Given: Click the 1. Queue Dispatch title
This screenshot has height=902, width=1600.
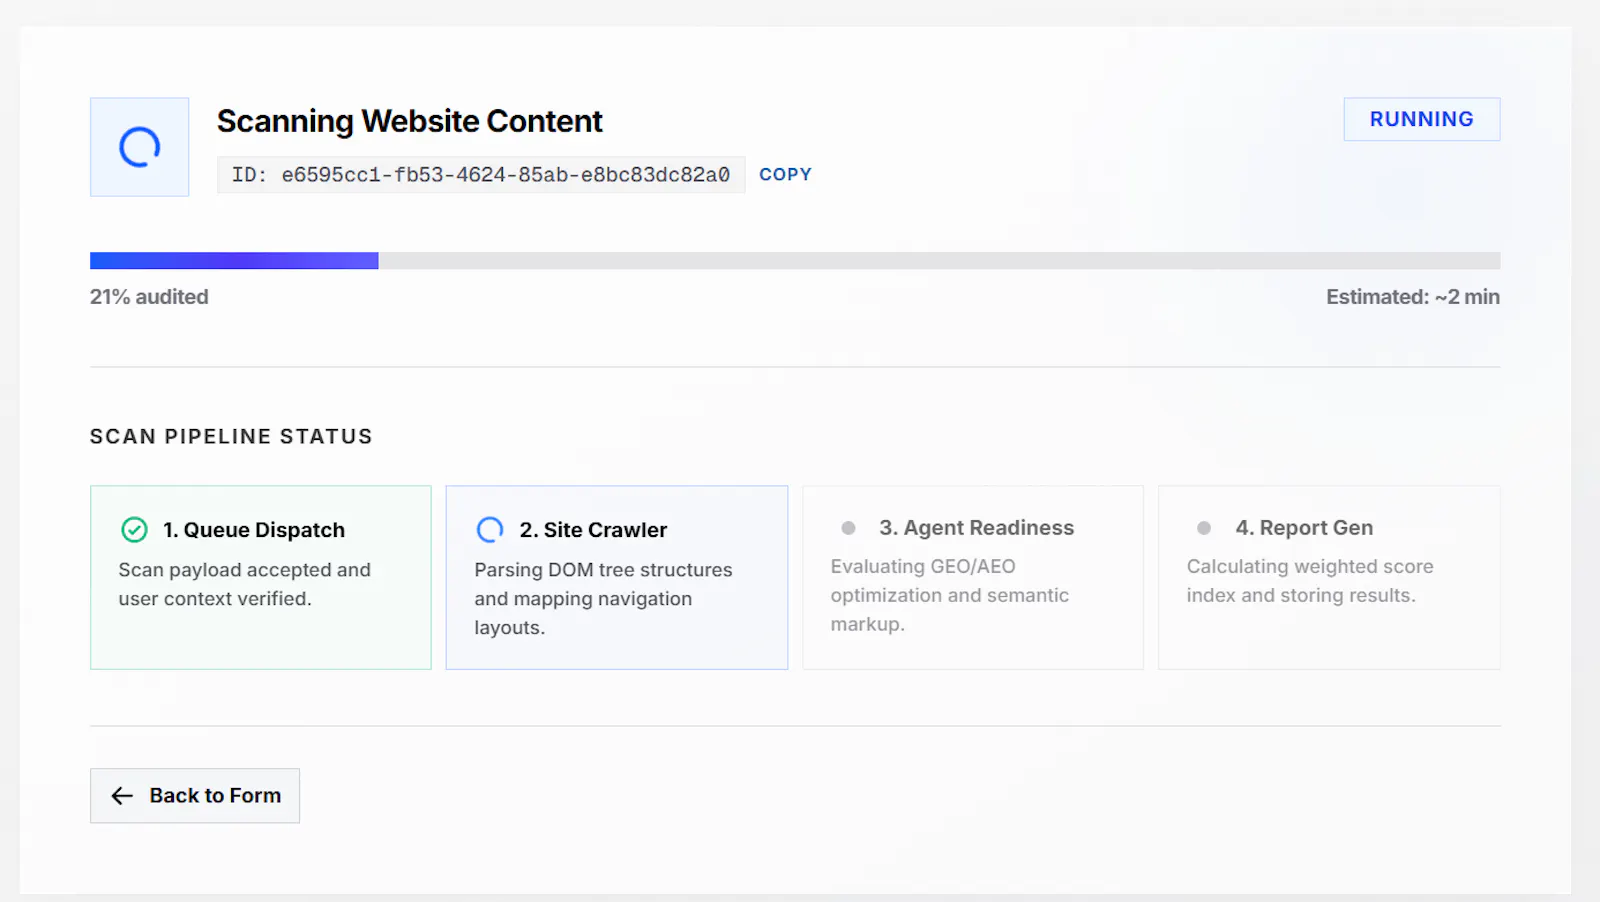Looking at the screenshot, I should coord(254,530).
